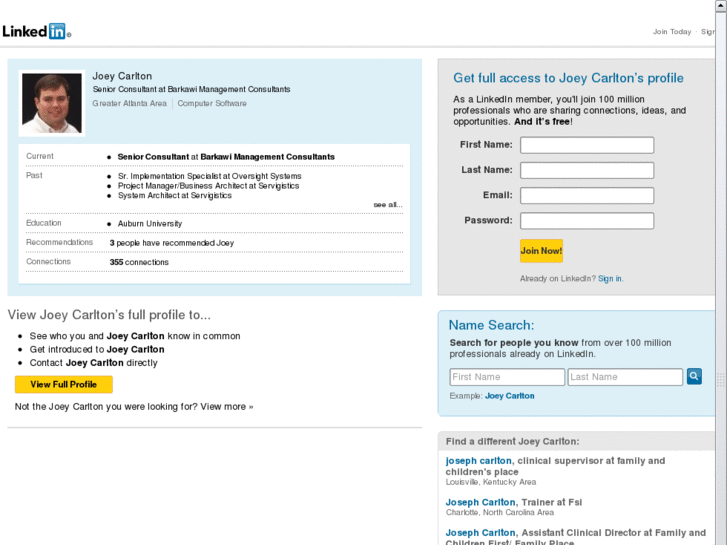Open Joseph Carlton Assistant Clinical Director profile
Screen dimensions: 727x545
(480, 533)
